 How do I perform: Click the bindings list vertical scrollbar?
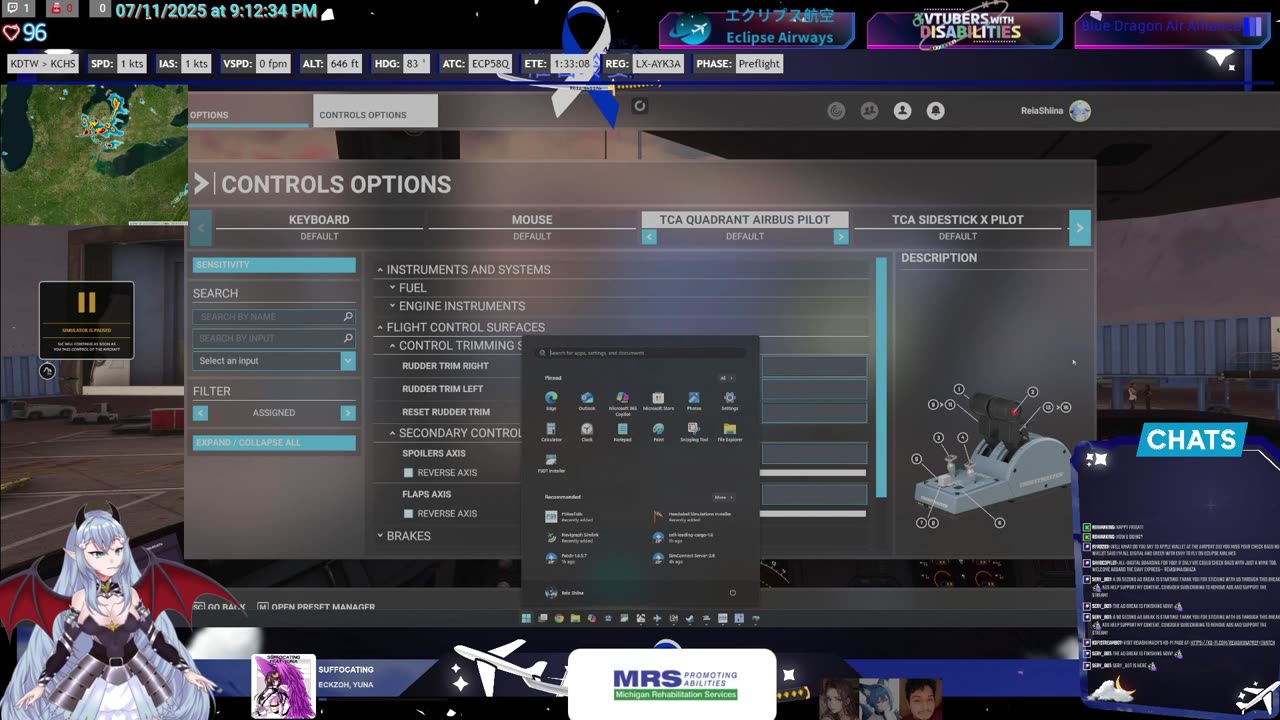pyautogui.click(x=881, y=377)
